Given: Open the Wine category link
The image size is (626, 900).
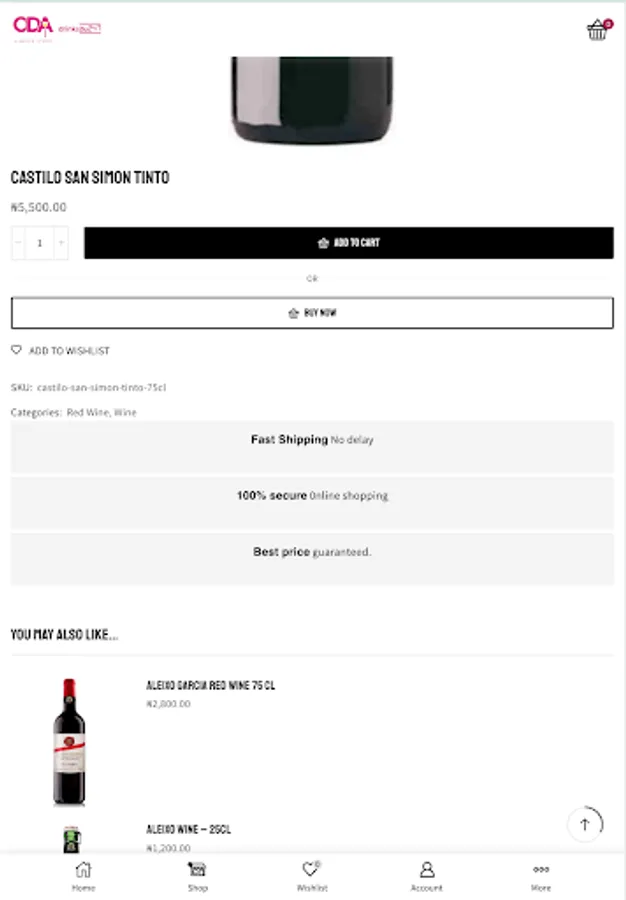Looking at the screenshot, I should tap(125, 412).
